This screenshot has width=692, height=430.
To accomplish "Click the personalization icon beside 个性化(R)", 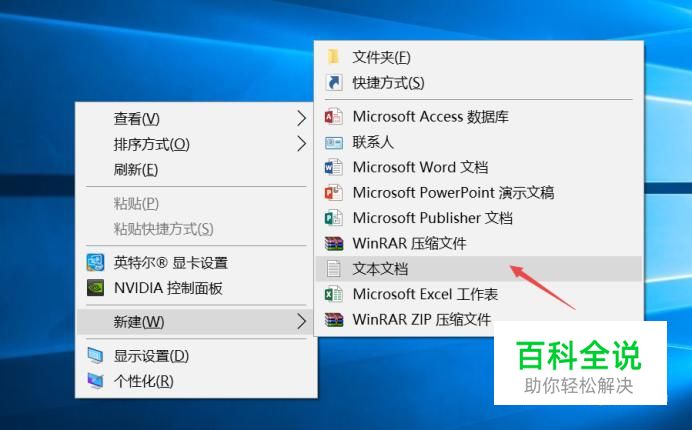I will pyautogui.click(x=95, y=381).
